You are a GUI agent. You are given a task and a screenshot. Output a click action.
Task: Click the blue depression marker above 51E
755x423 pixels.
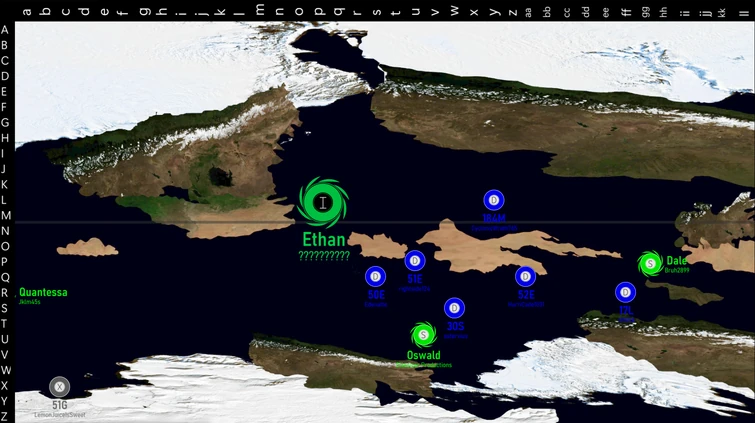pos(415,261)
